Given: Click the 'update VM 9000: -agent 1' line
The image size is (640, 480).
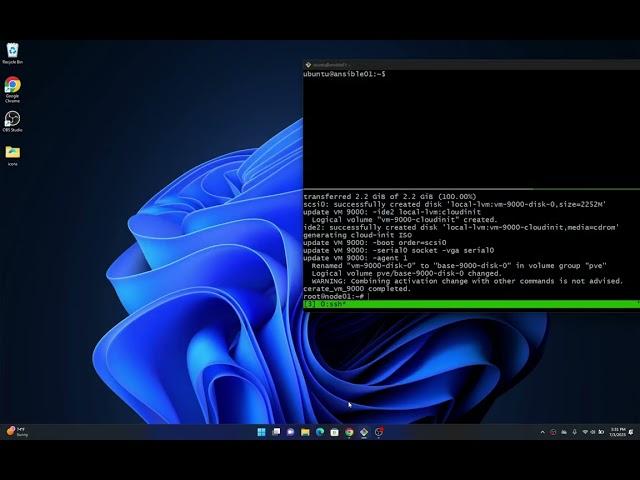Looking at the screenshot, I should [x=355, y=258].
